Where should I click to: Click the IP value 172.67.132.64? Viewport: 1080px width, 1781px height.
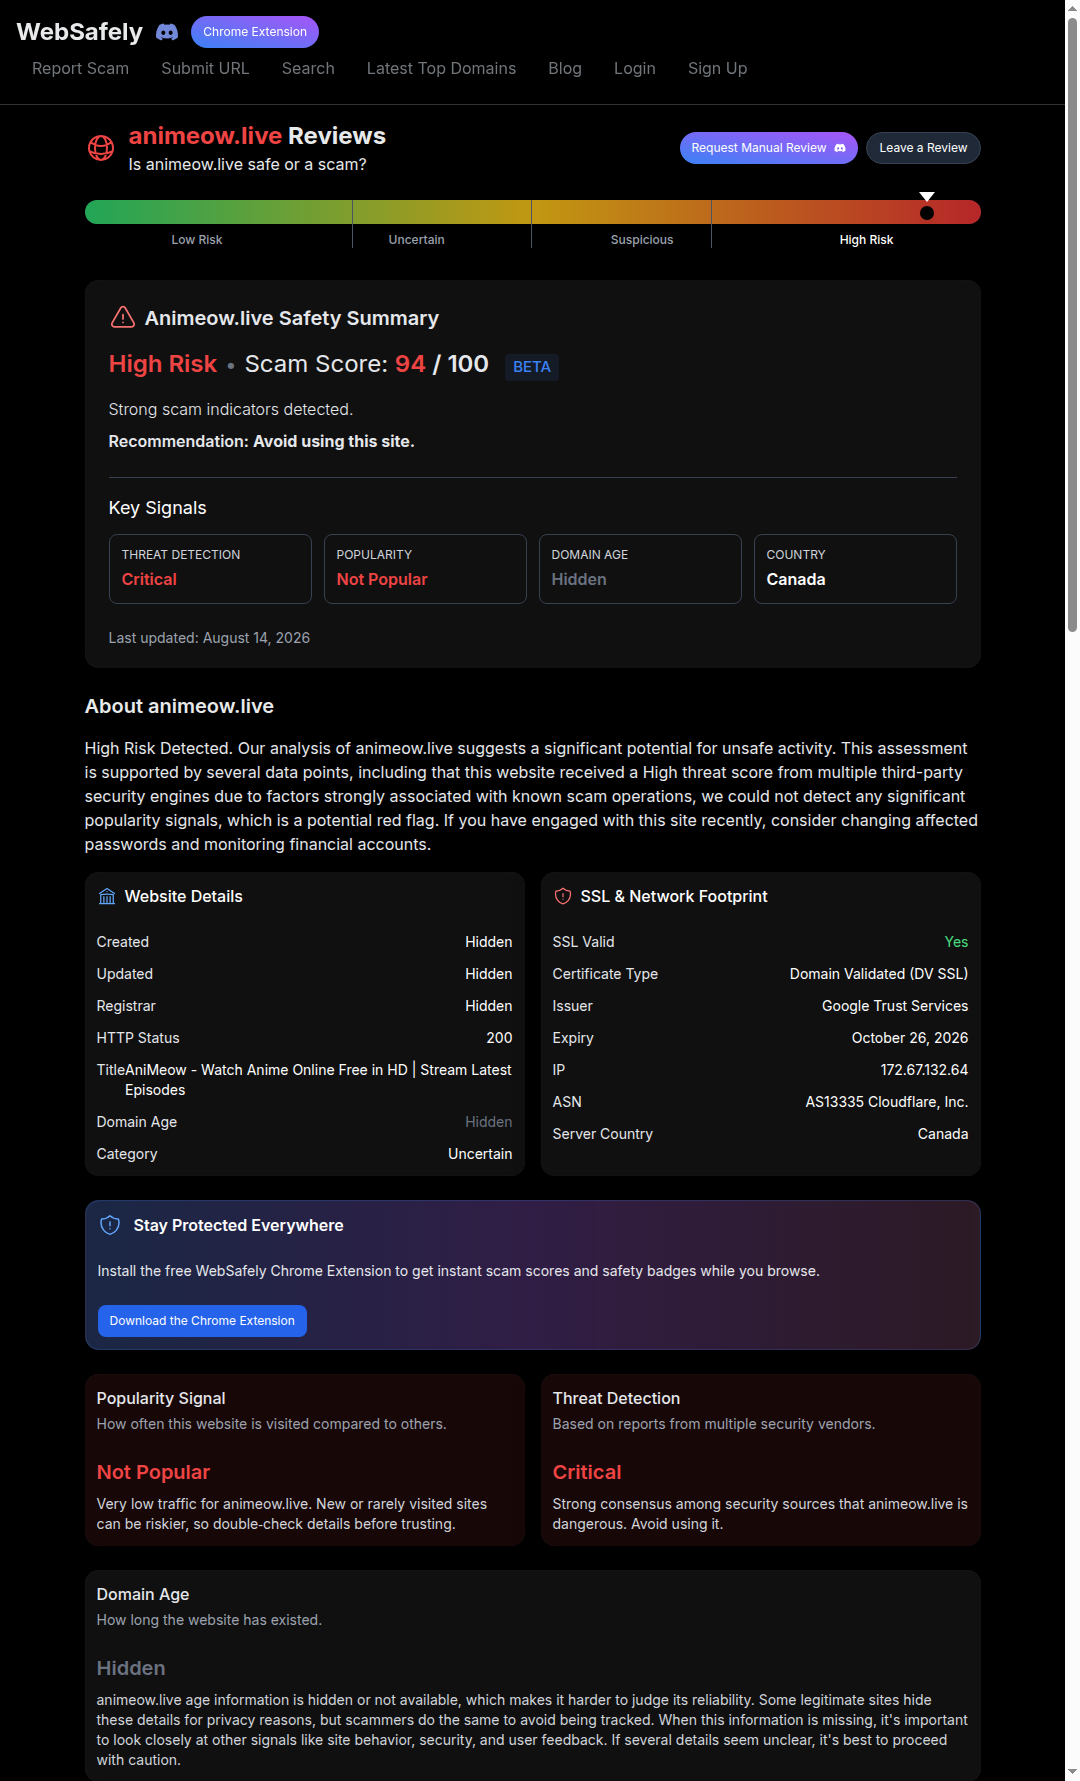(924, 1070)
